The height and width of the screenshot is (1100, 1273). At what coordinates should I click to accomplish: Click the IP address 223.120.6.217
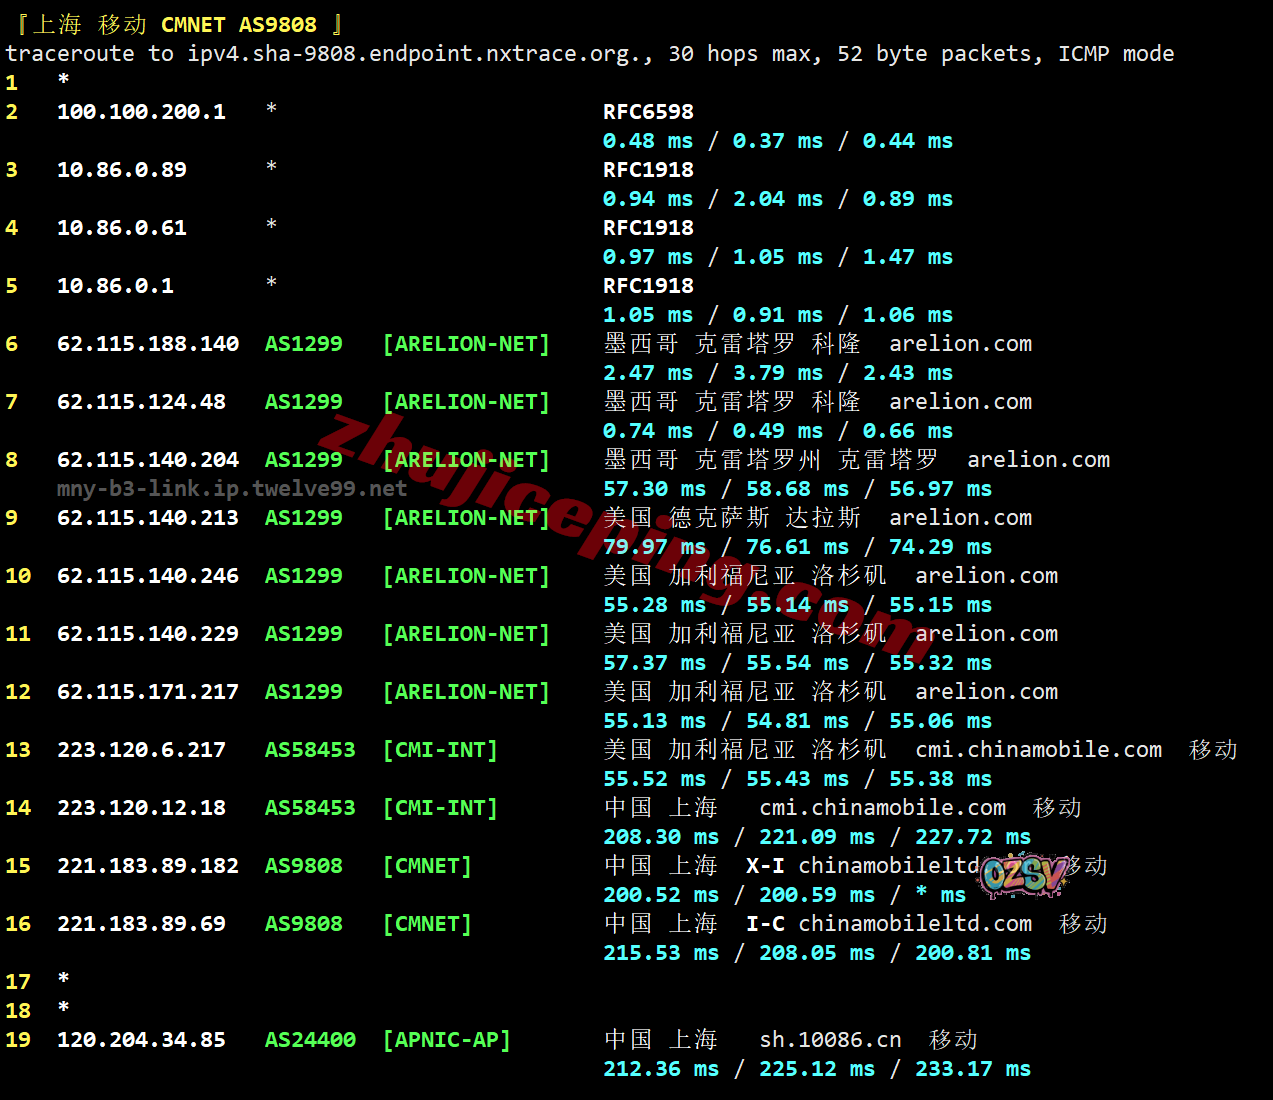[141, 750]
